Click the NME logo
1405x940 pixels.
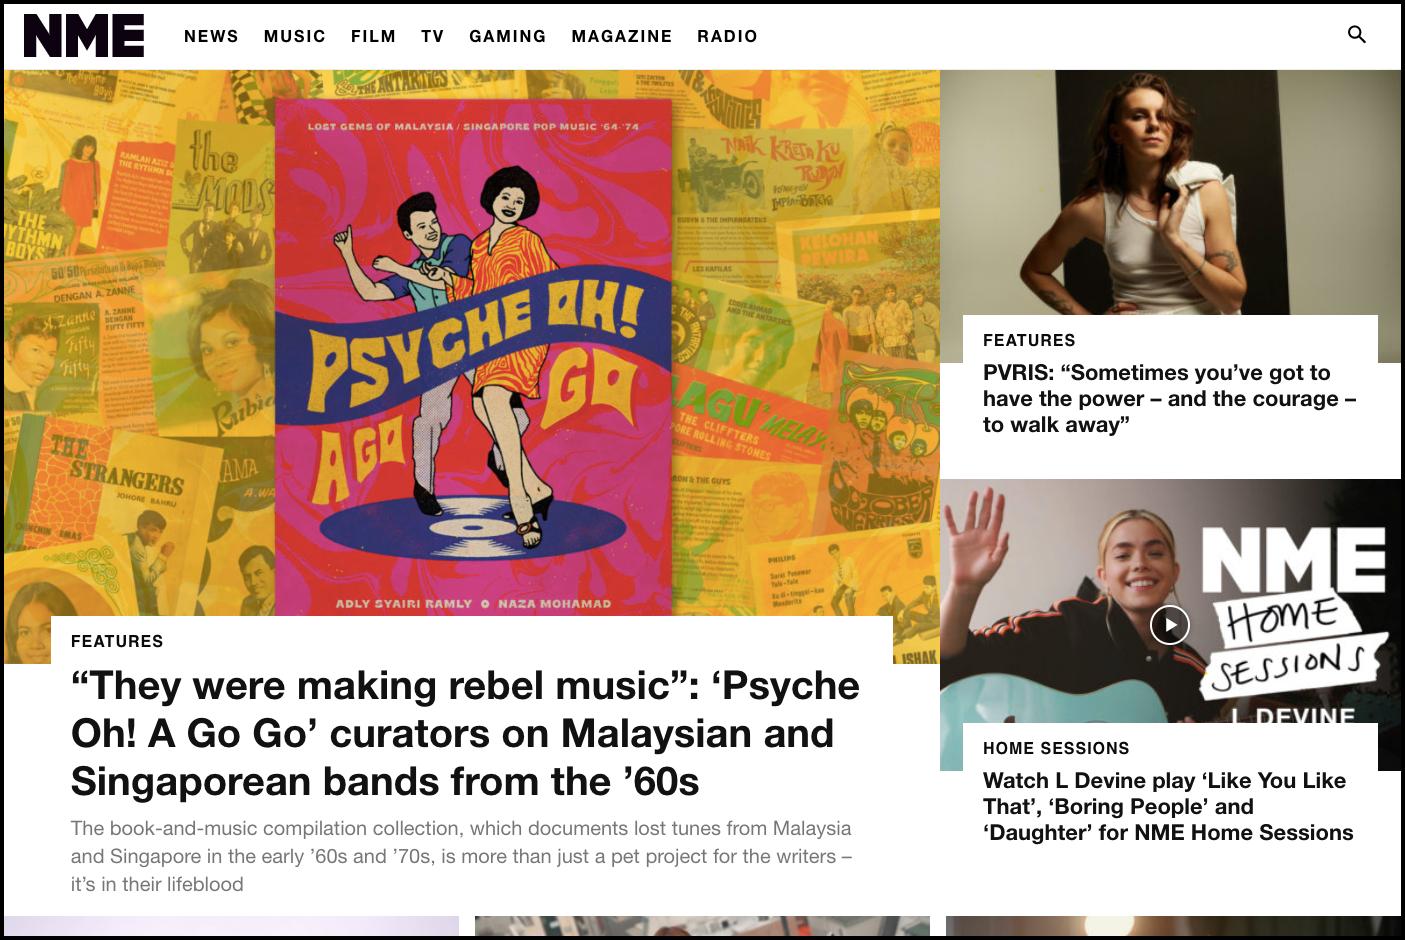click(x=84, y=36)
